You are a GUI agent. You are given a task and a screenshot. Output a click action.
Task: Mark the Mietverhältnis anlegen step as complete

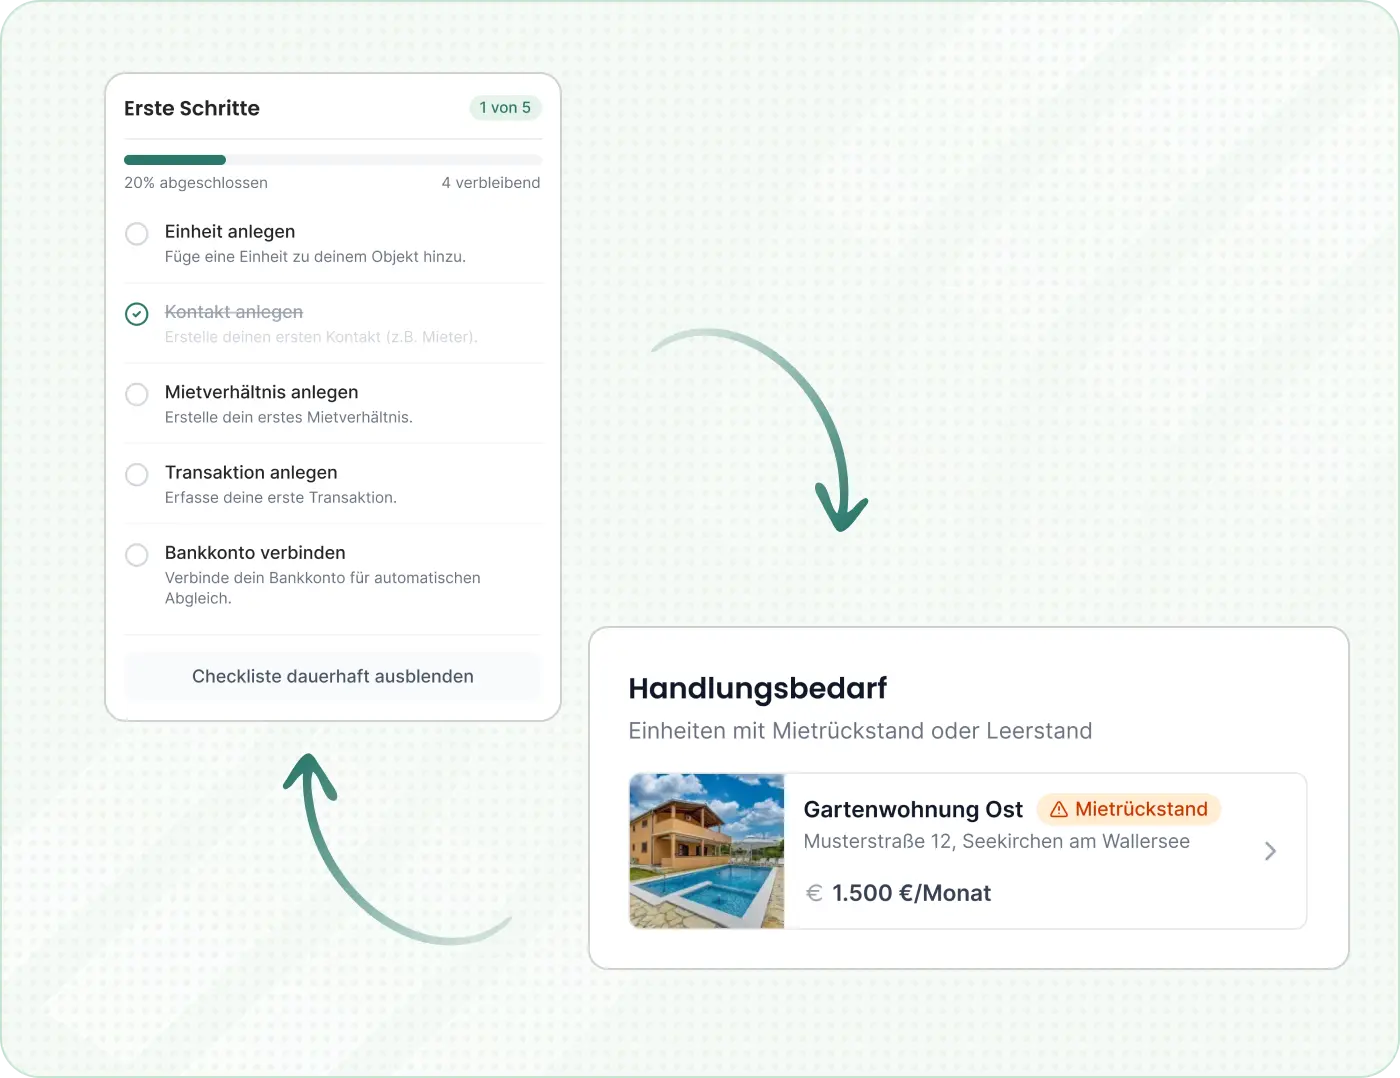(x=137, y=394)
